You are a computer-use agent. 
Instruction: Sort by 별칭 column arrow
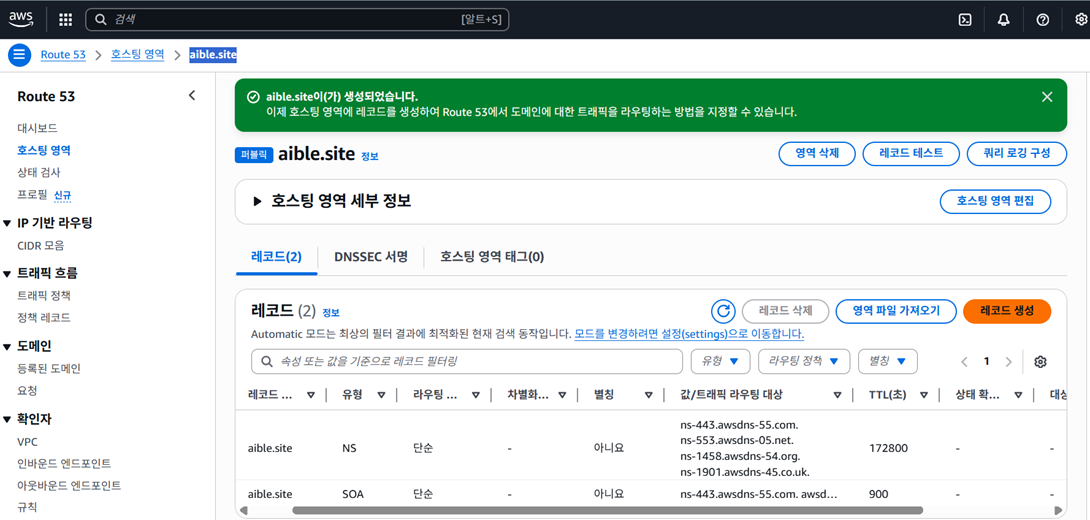(x=649, y=395)
